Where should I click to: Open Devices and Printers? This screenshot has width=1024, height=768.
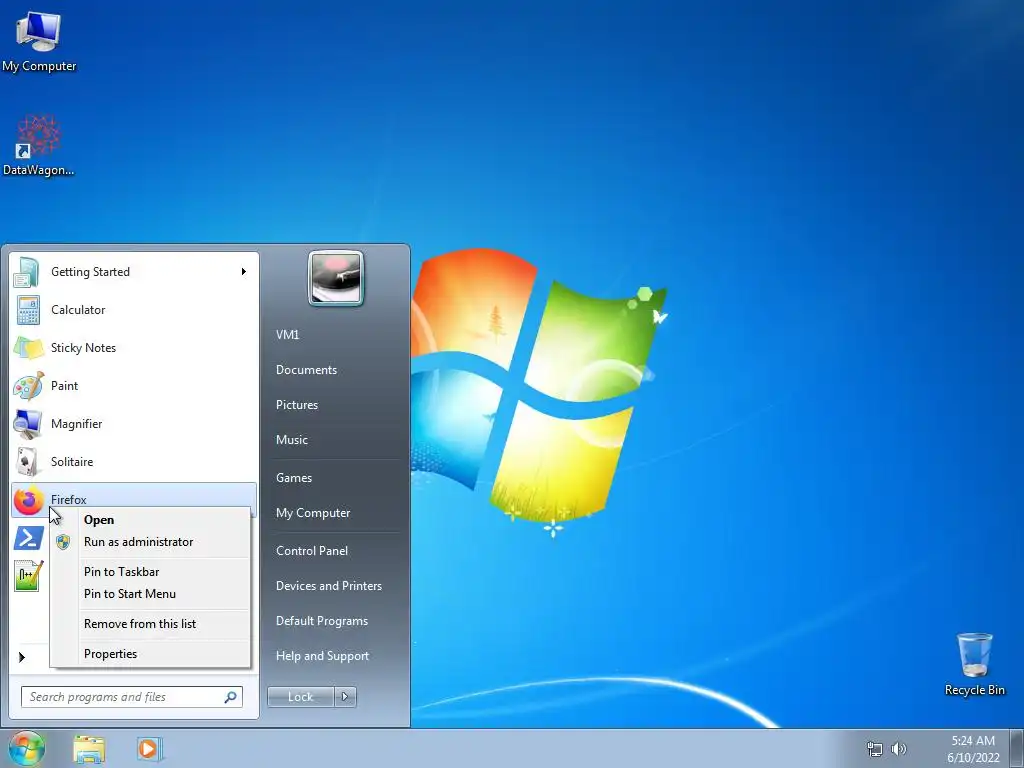click(x=328, y=586)
